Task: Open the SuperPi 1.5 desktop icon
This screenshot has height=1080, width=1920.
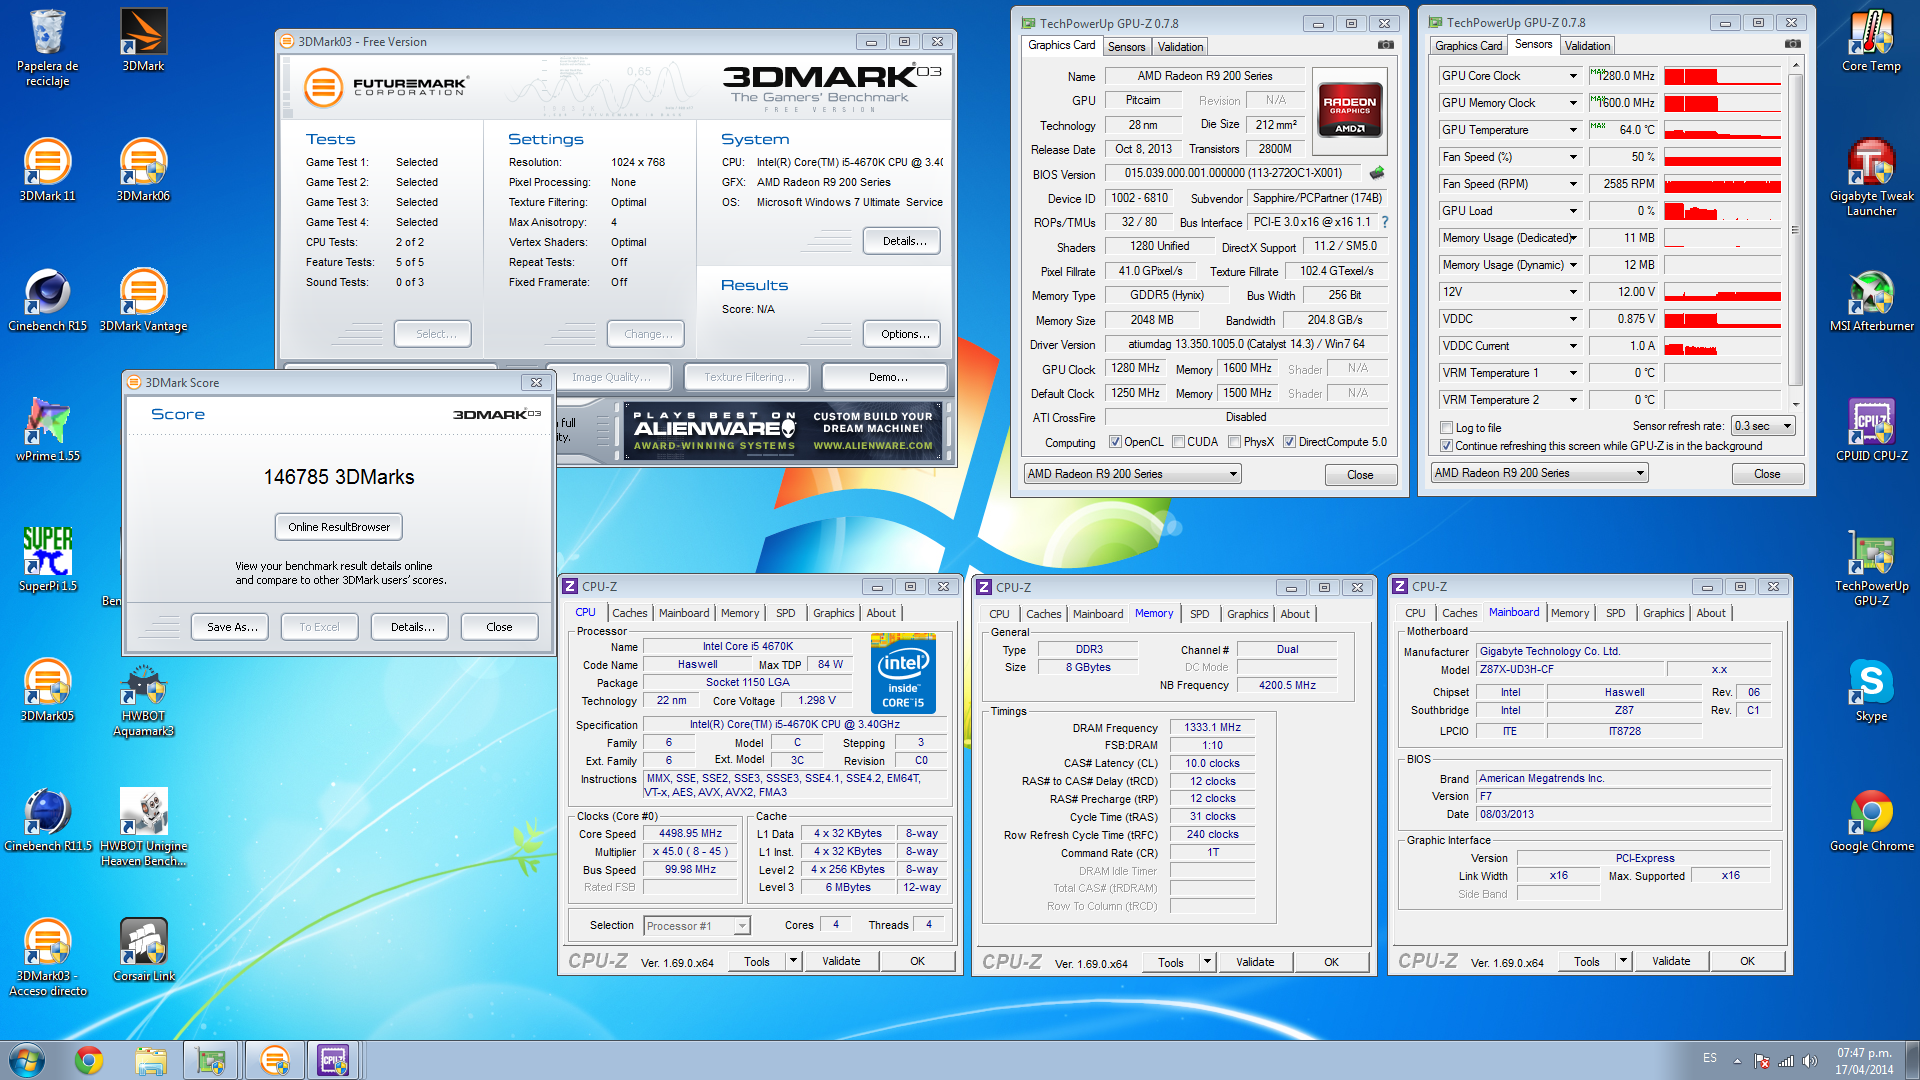Action: pos(47,560)
